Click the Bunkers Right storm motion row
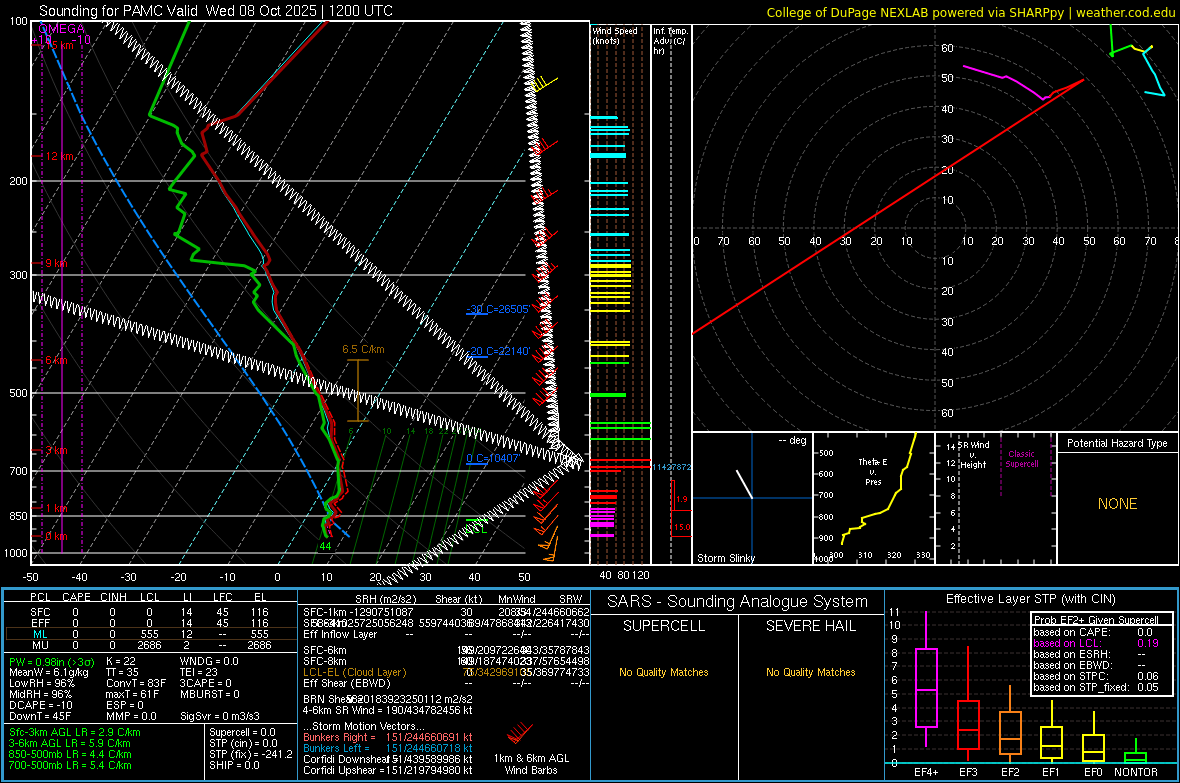The image size is (1180, 783). click(x=388, y=737)
